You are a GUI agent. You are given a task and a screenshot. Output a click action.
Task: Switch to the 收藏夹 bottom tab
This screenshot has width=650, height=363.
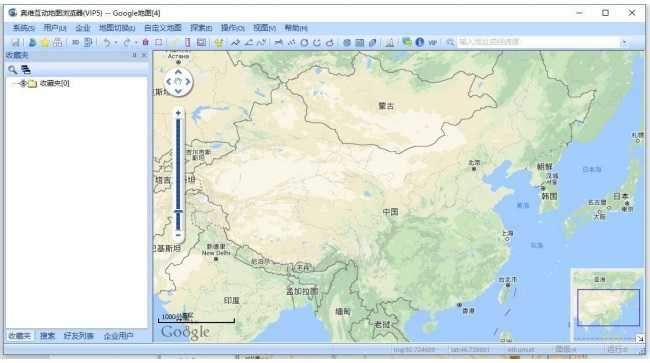[19, 336]
